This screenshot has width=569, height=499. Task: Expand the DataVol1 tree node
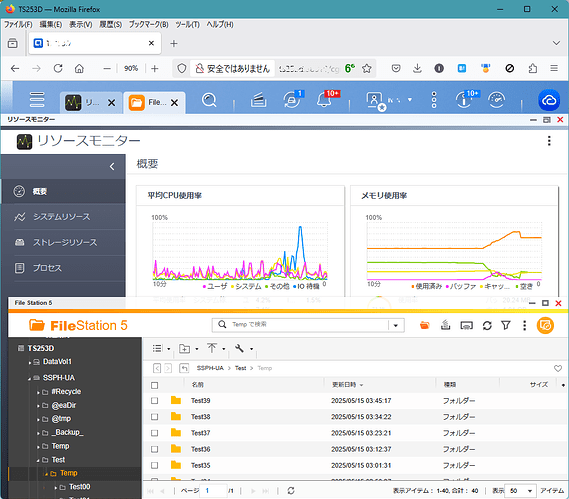30,362
